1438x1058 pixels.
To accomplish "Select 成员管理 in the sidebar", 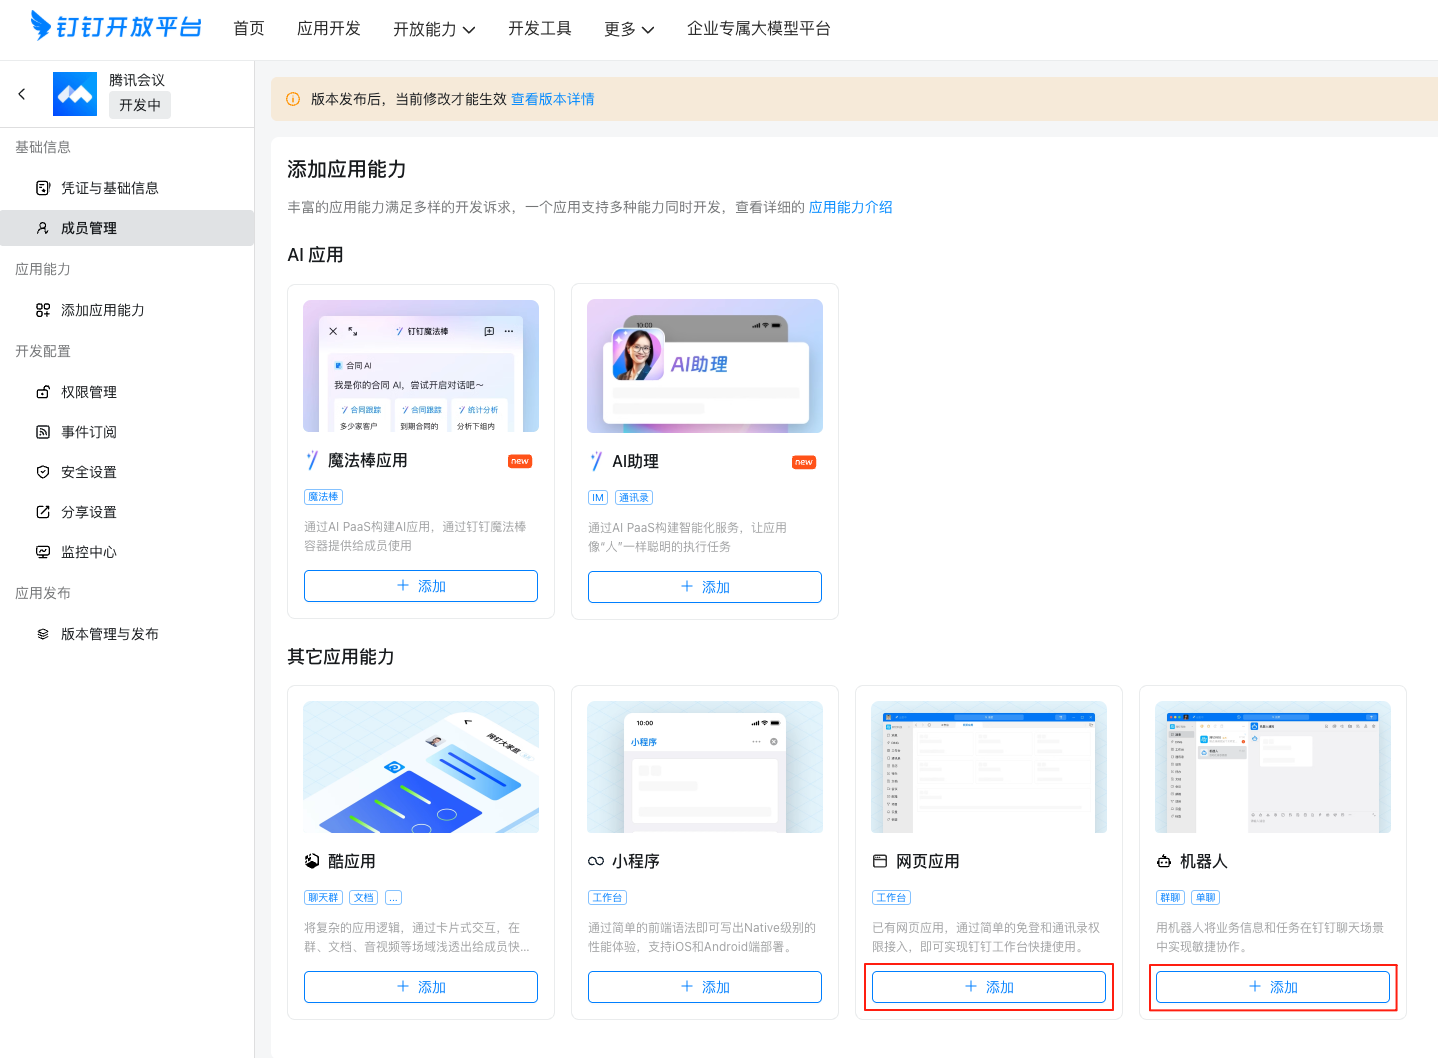I will [x=127, y=228].
